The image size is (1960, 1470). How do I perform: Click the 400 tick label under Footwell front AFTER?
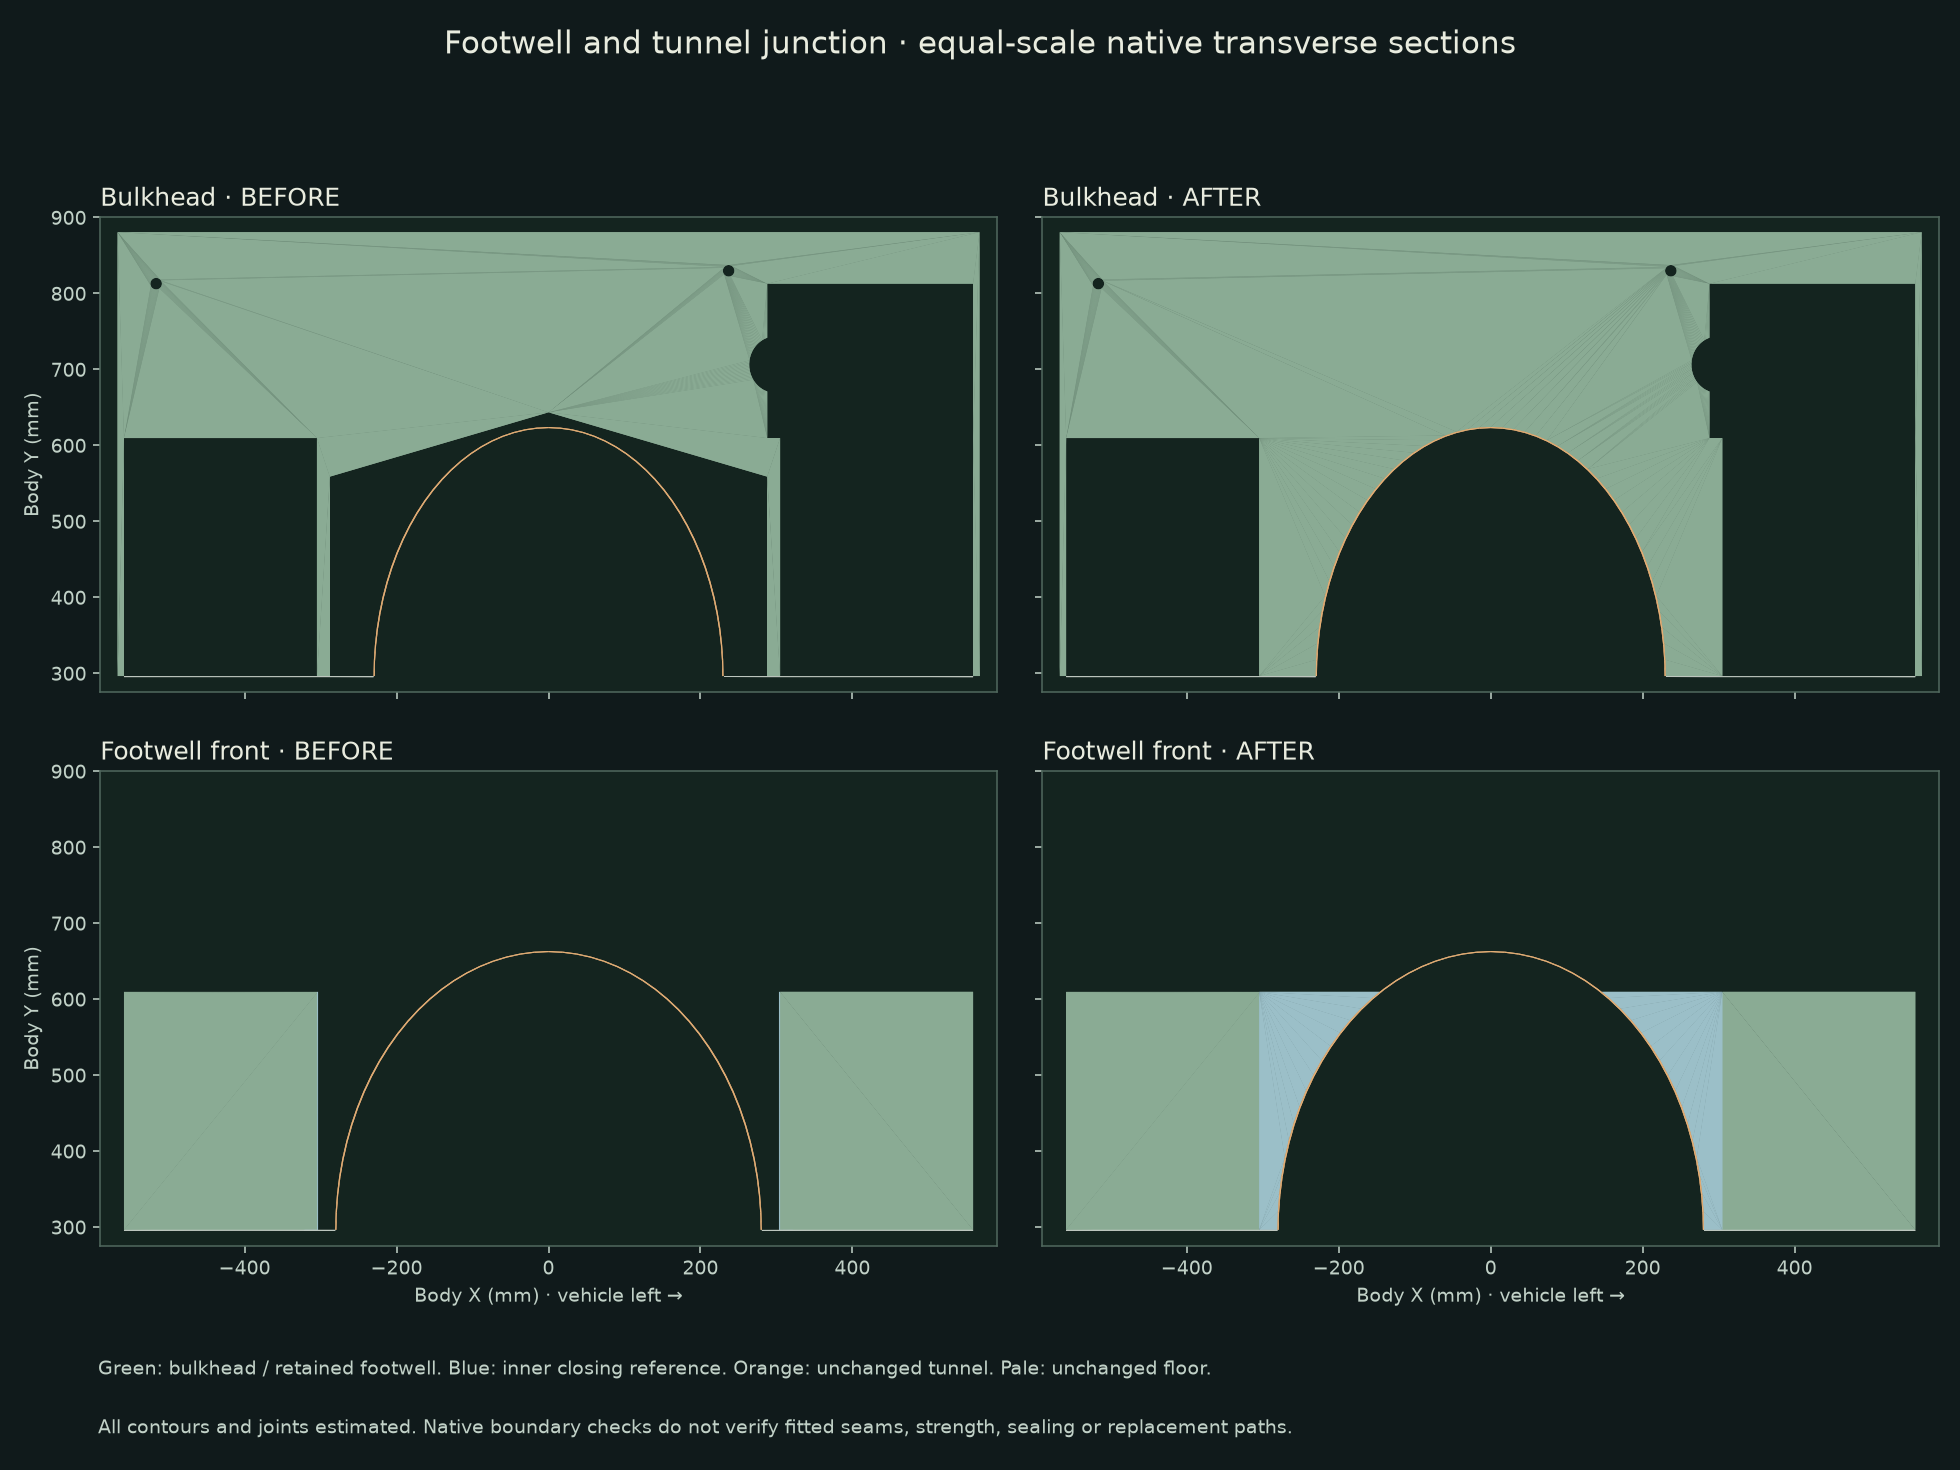pos(1794,1268)
